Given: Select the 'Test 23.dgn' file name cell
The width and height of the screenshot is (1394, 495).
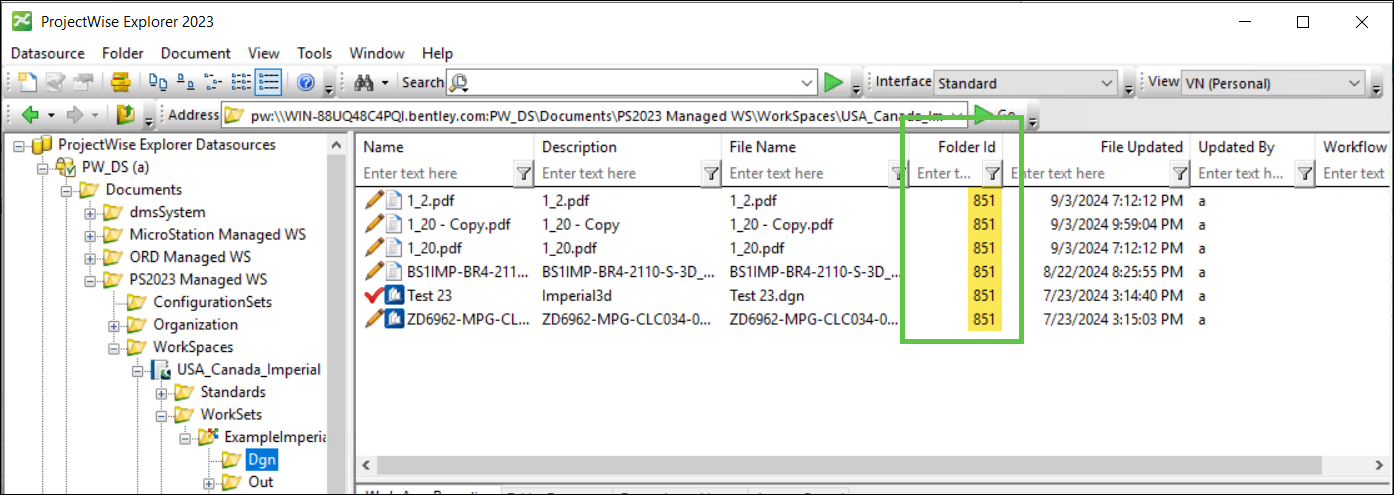Looking at the screenshot, I should click(x=767, y=295).
